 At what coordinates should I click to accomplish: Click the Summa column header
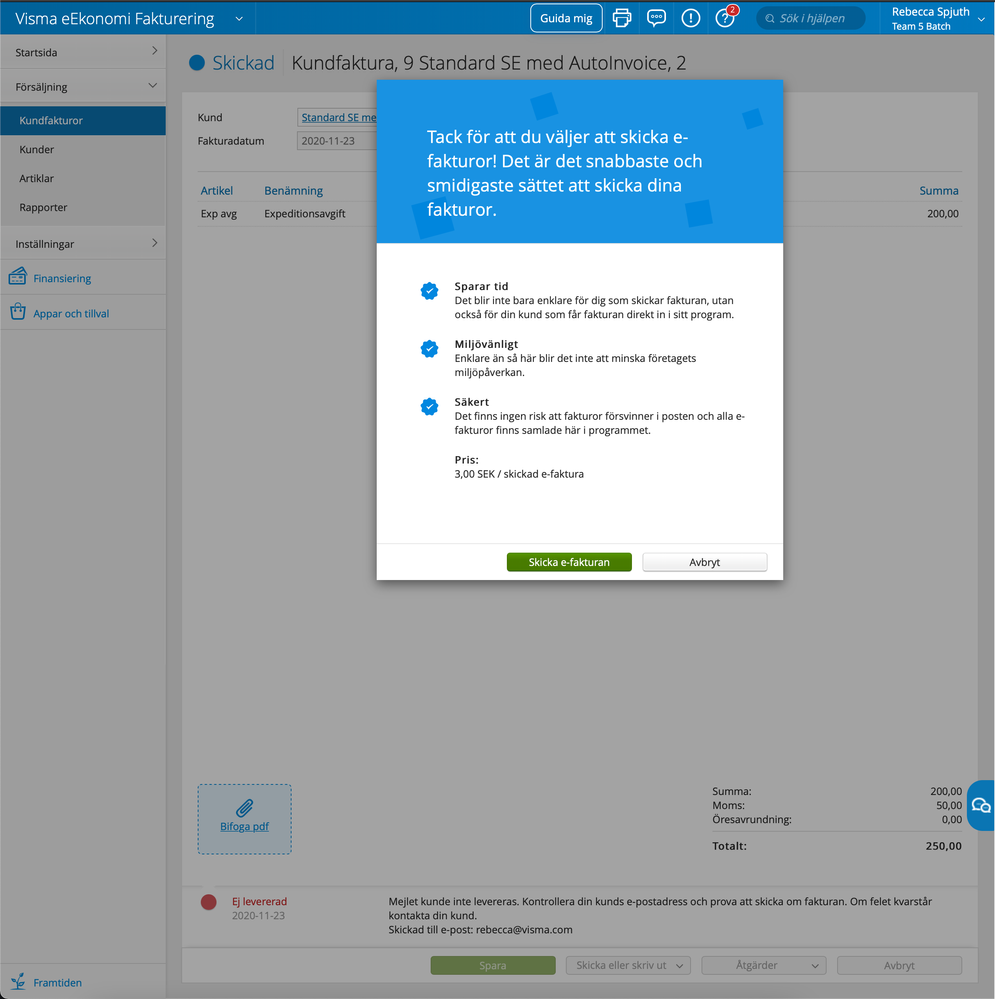click(938, 190)
